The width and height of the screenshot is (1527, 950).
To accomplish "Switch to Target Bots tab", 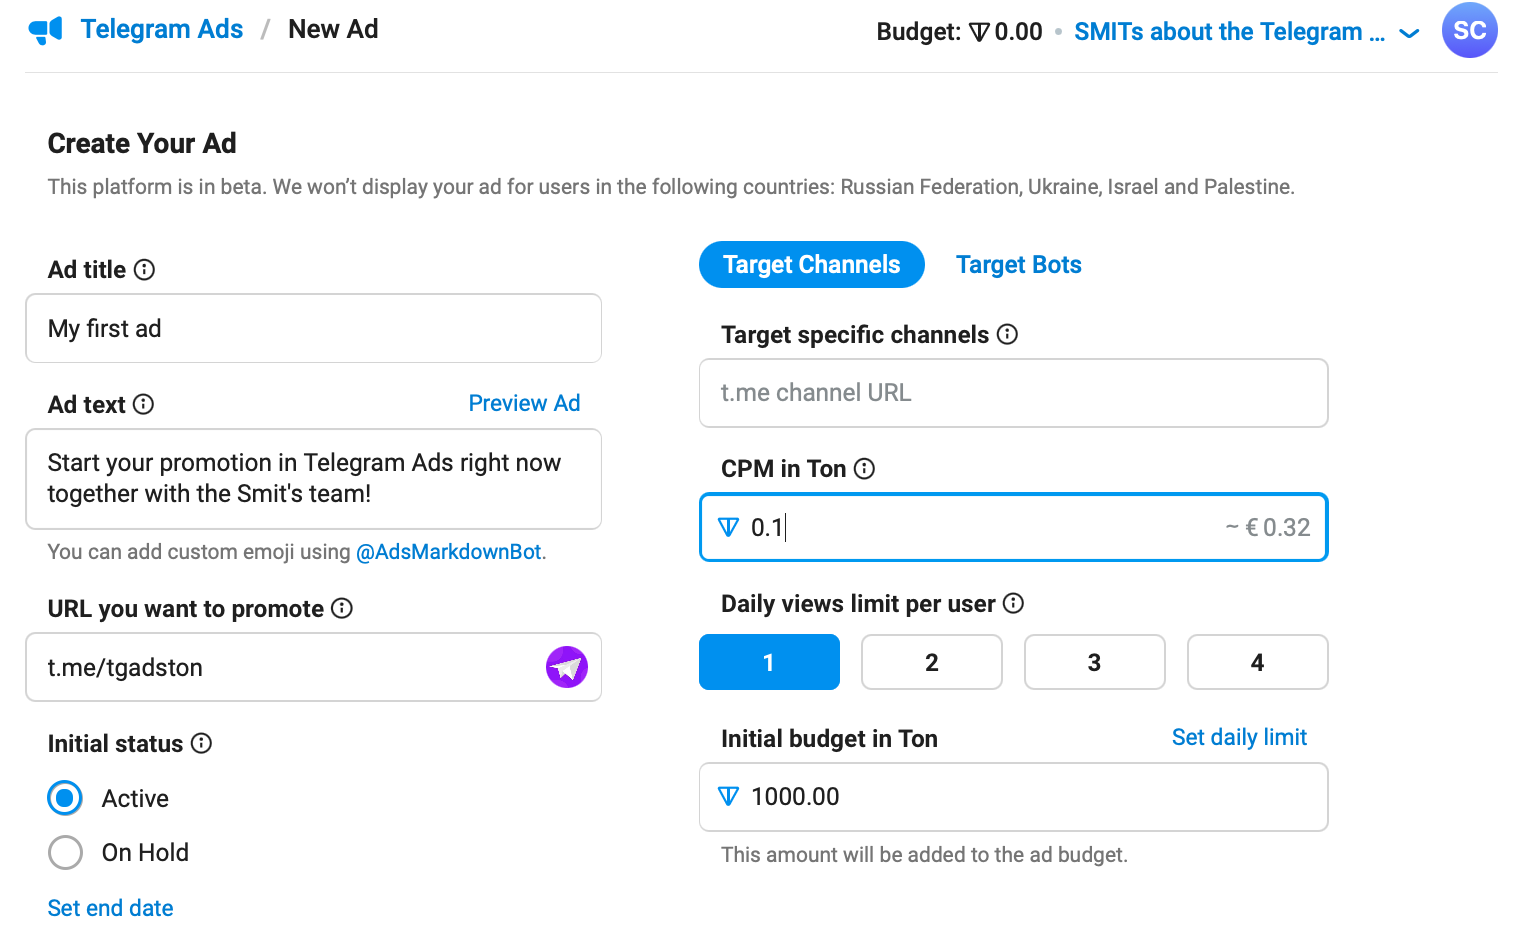I will pyautogui.click(x=1019, y=264).
